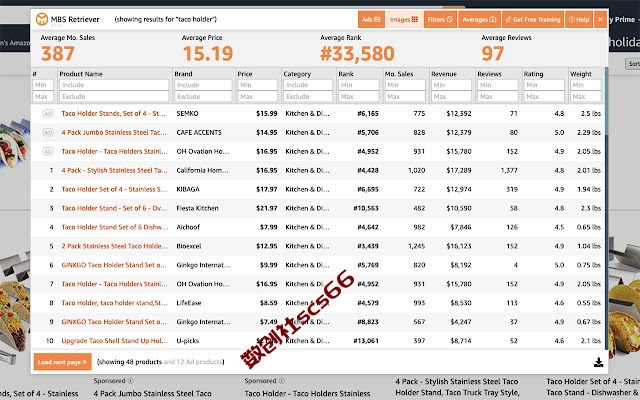Sort by Brand column header

point(183,74)
